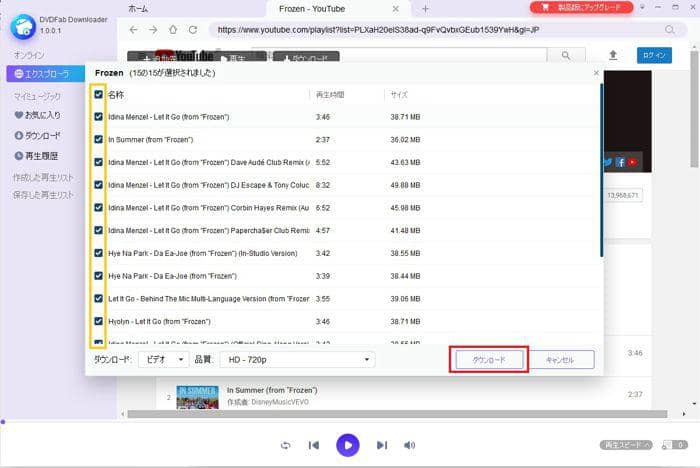Click the サイズ column header
This screenshot has width=700, height=468.
399,95
